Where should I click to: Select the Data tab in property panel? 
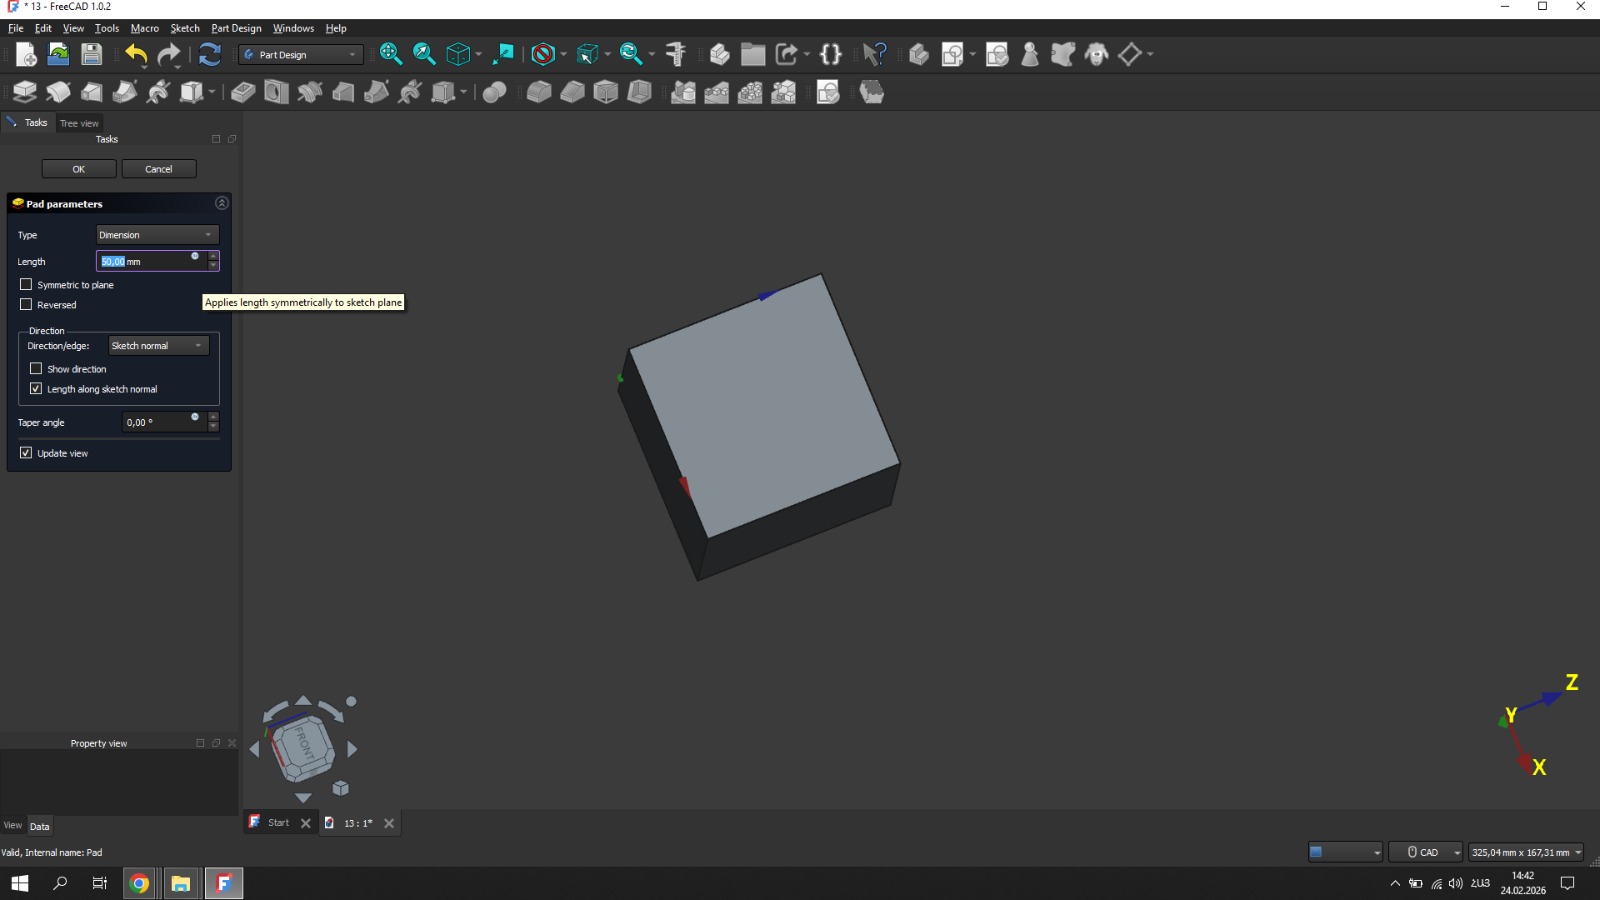(39, 826)
